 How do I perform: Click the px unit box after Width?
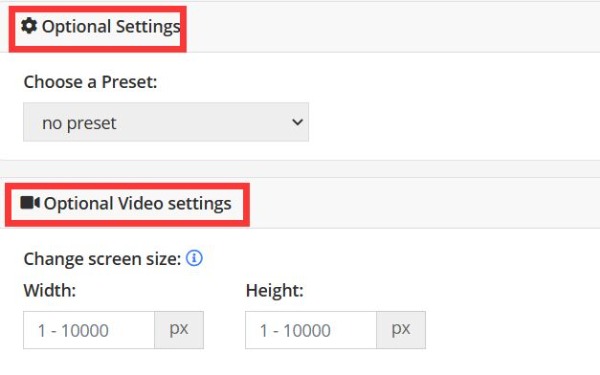179,330
